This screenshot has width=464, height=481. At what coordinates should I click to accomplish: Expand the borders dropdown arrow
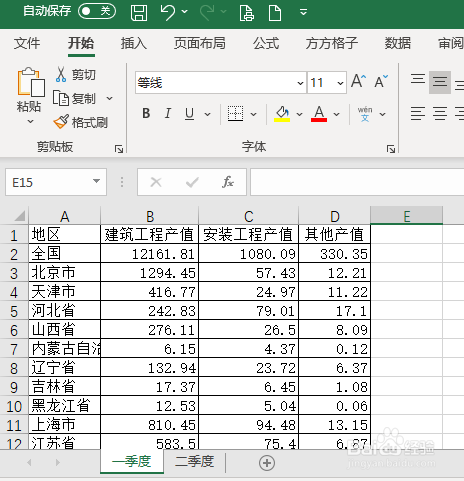tap(253, 114)
